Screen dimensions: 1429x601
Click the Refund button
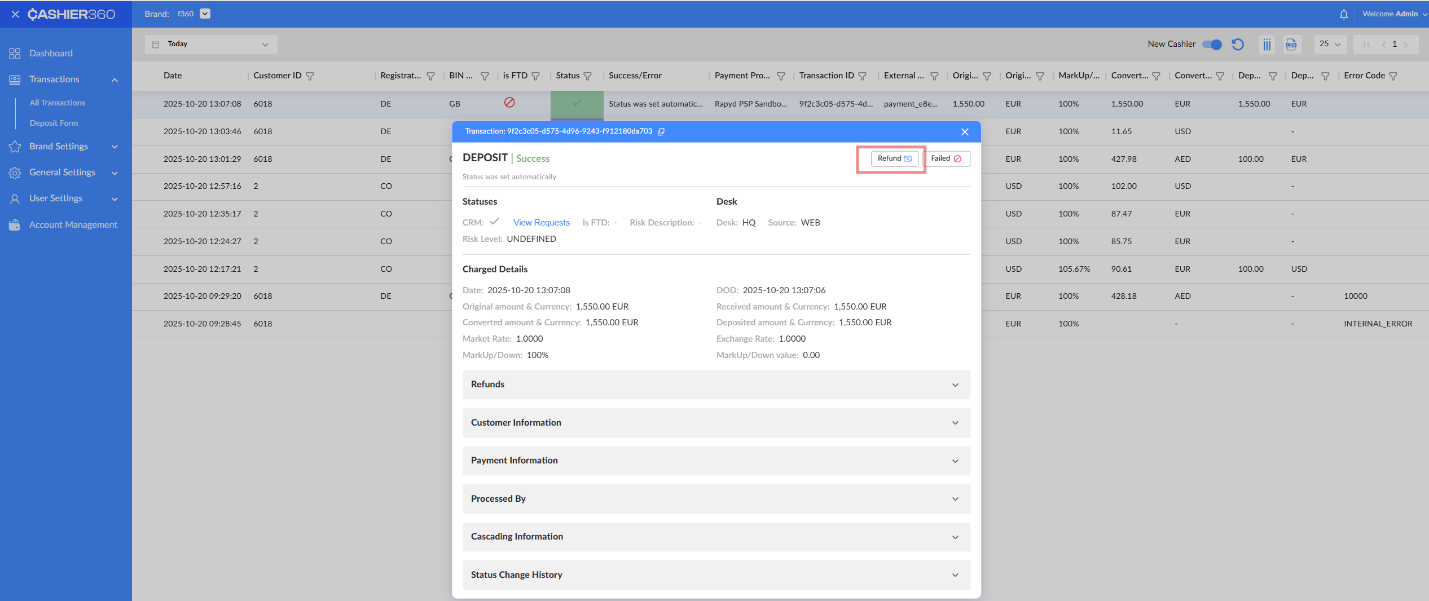click(894, 159)
